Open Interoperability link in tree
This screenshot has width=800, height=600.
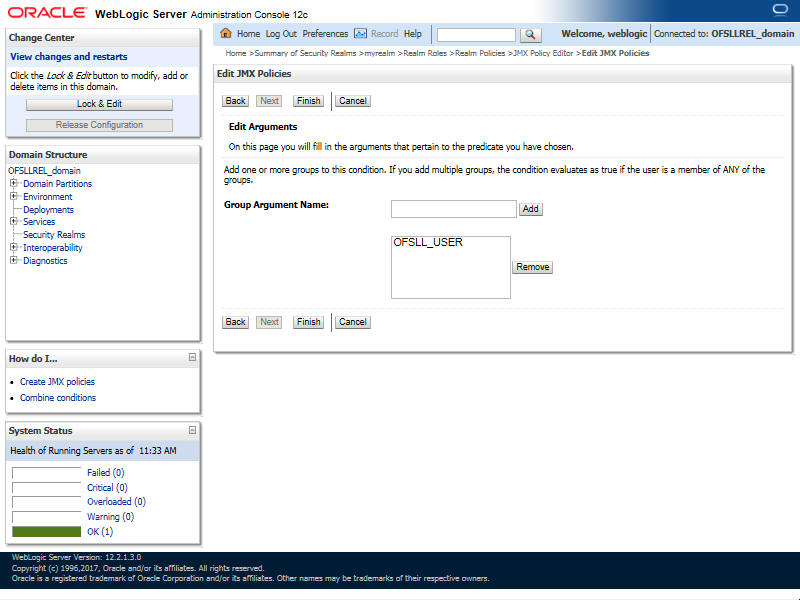point(53,247)
